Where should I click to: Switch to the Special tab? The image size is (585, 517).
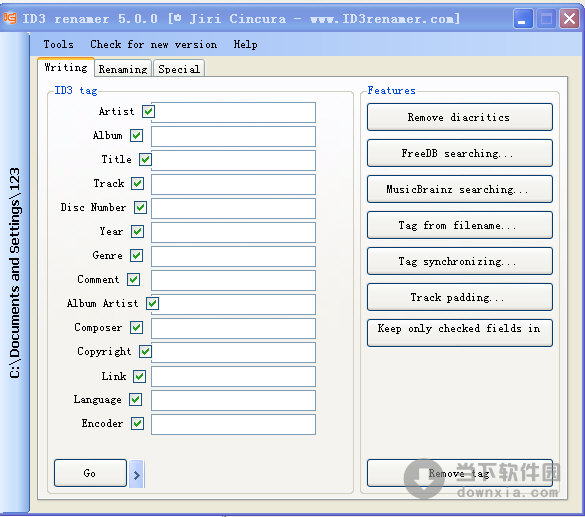pos(179,69)
